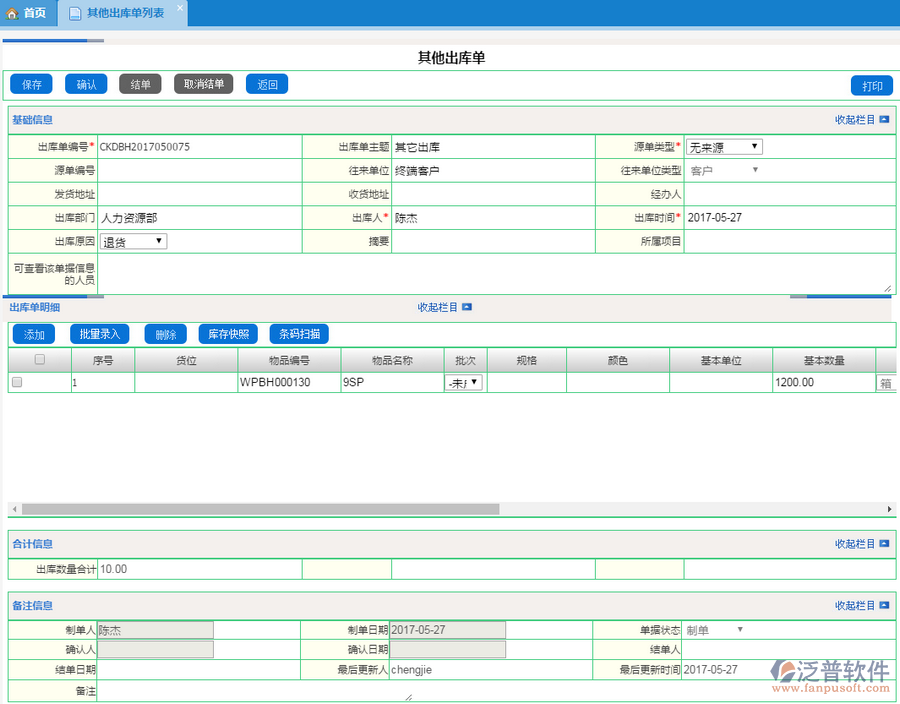The height and width of the screenshot is (704, 900).
Task: Collapse 出库单明细 section via arrow icon
Action: tap(466, 307)
